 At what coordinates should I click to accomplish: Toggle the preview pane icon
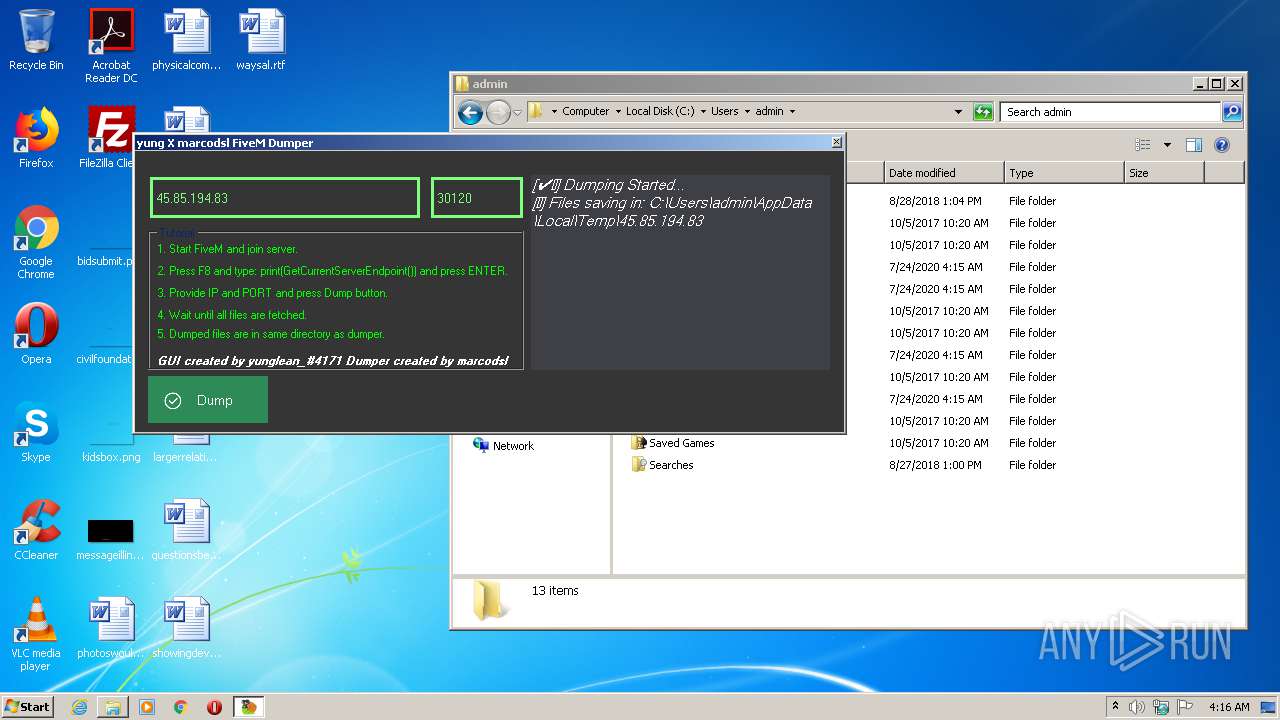click(x=1193, y=145)
